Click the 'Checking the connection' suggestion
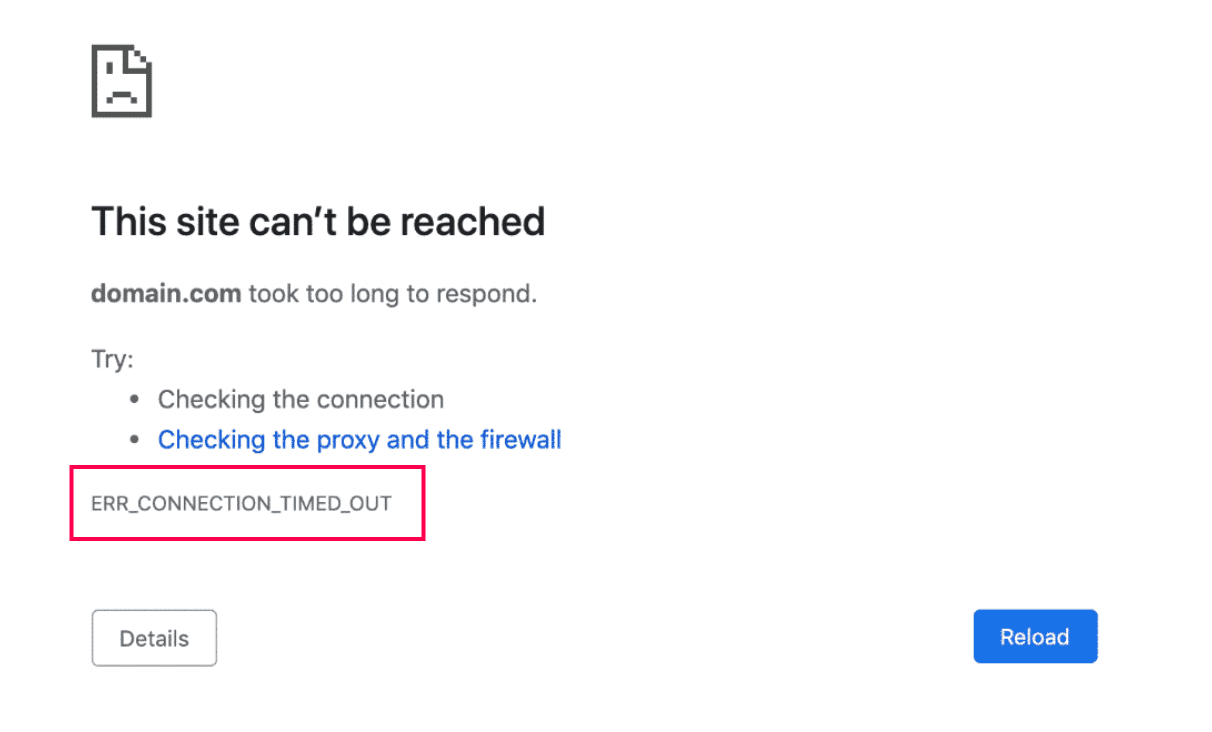The height and width of the screenshot is (732, 1212). 300,400
